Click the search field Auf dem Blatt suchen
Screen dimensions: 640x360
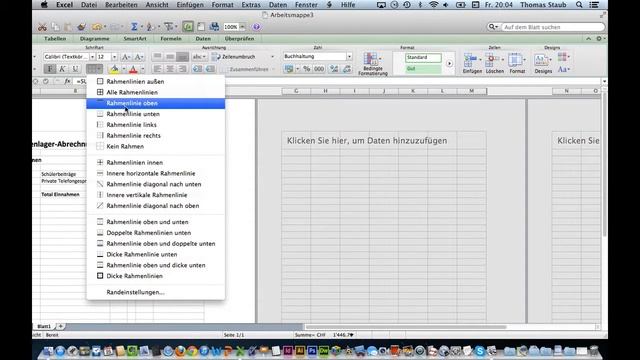553,27
